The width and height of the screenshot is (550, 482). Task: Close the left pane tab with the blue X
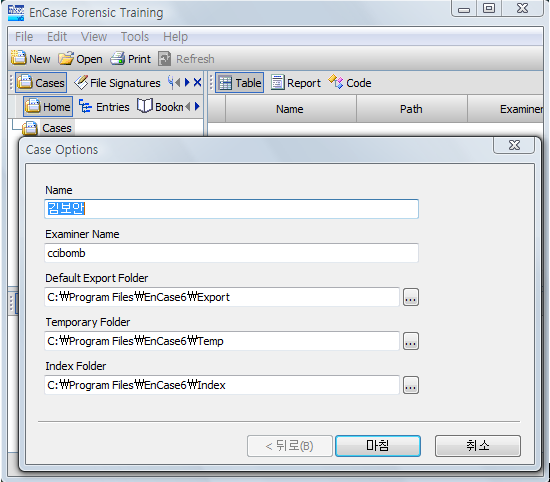coord(197,82)
